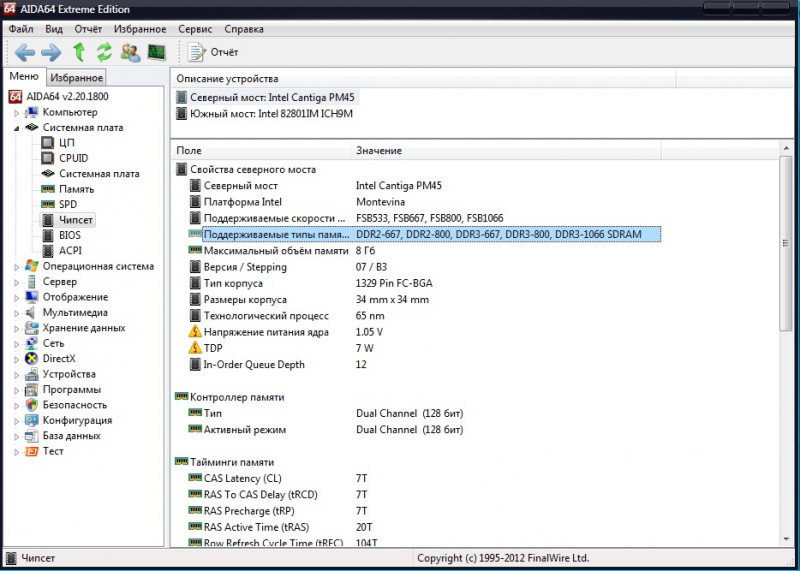This screenshot has height=571, width=800.
Task: Select the Память memory icon in tree
Action: point(48,189)
